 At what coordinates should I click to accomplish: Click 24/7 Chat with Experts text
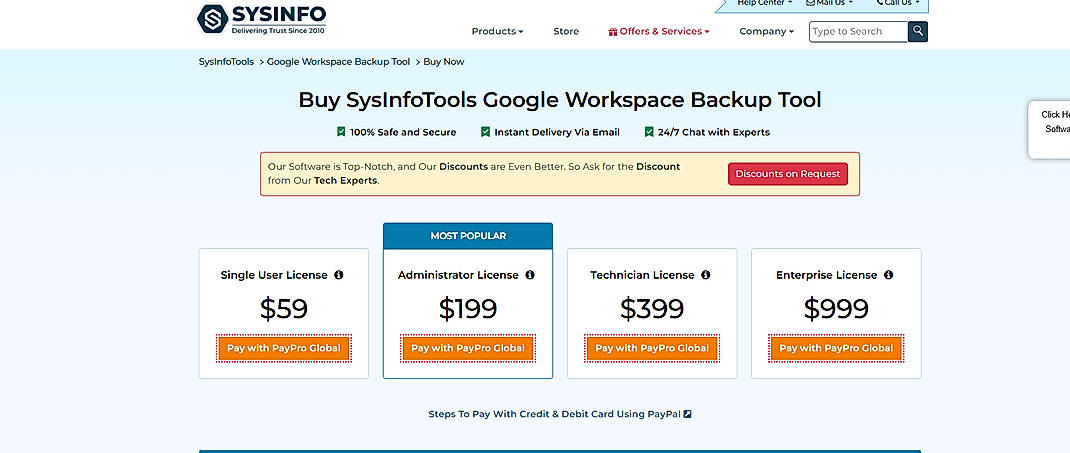tap(714, 132)
